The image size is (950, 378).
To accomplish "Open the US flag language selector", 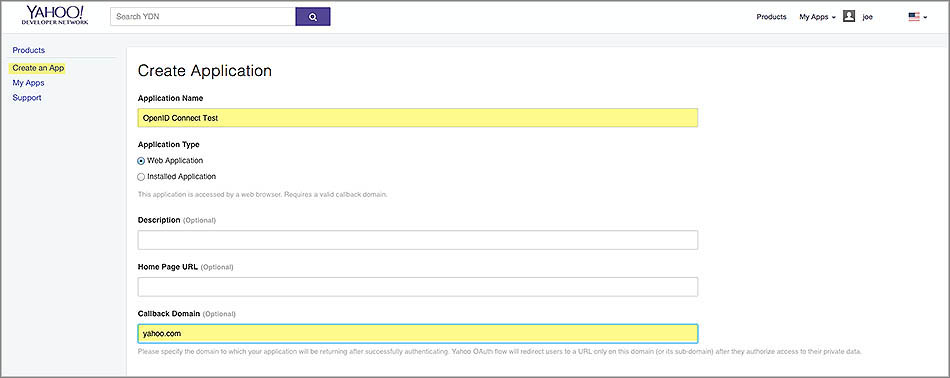I will [x=917, y=17].
